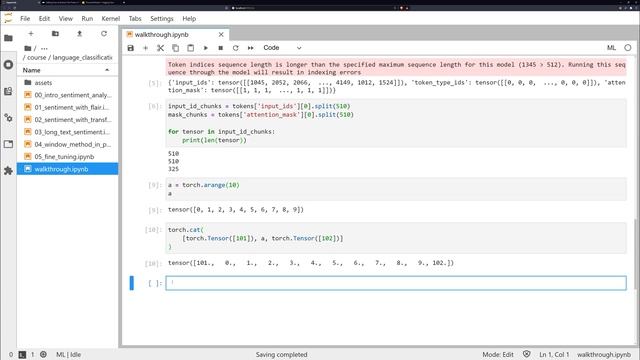Click the language_classification breadcrumb link
This screenshot has height=360, width=640.
tap(82, 58)
